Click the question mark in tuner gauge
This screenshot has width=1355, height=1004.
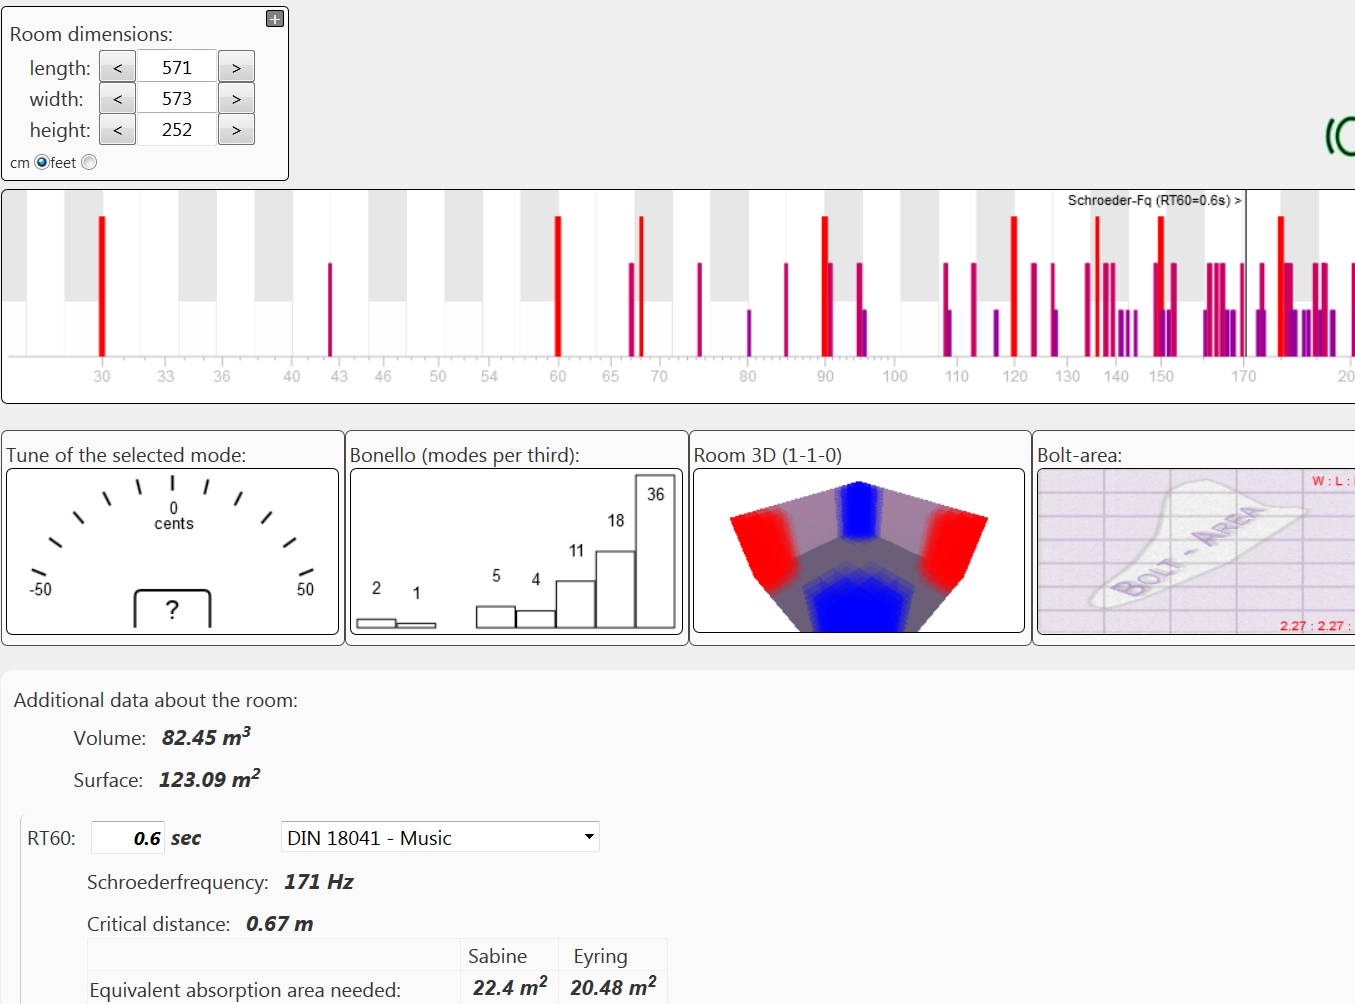click(172, 609)
